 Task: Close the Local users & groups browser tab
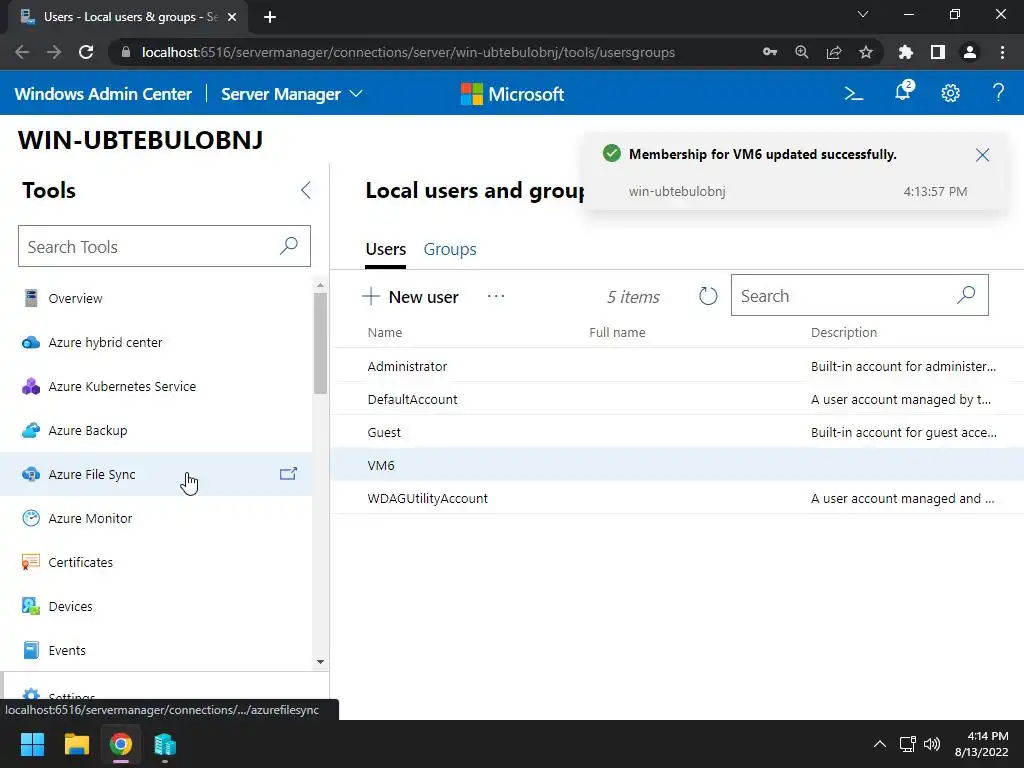coord(232,17)
